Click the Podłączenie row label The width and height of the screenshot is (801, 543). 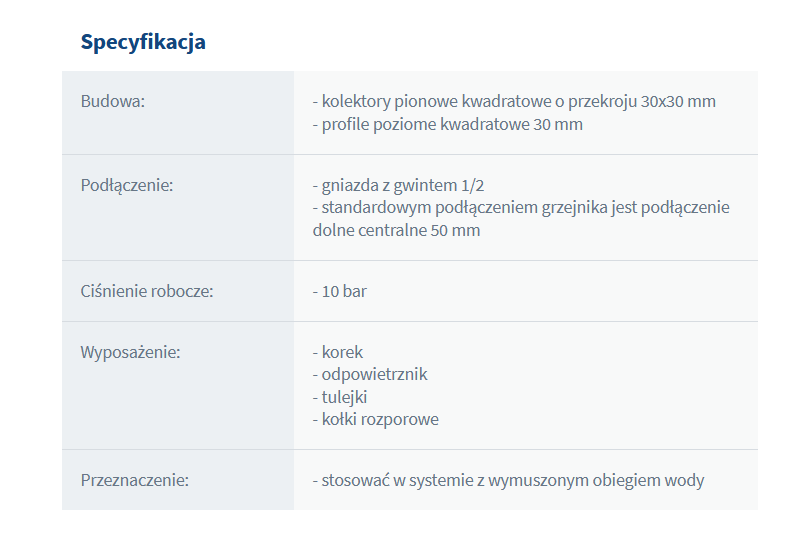click(x=126, y=185)
